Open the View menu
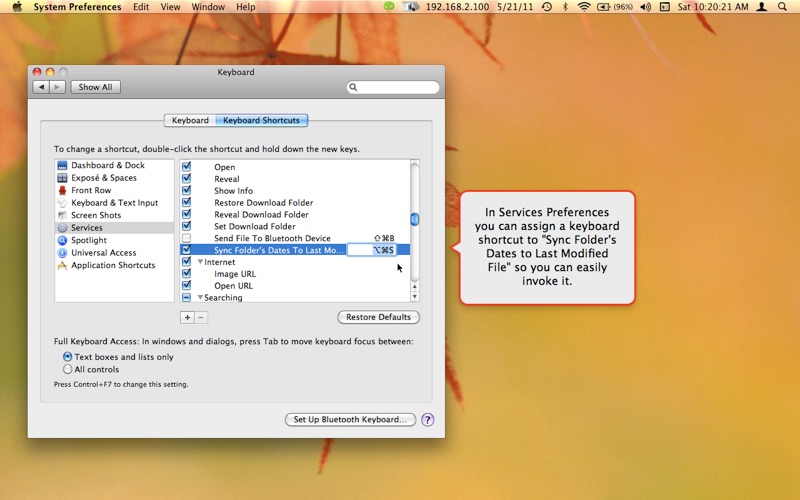The height and width of the screenshot is (500, 800). point(170,7)
